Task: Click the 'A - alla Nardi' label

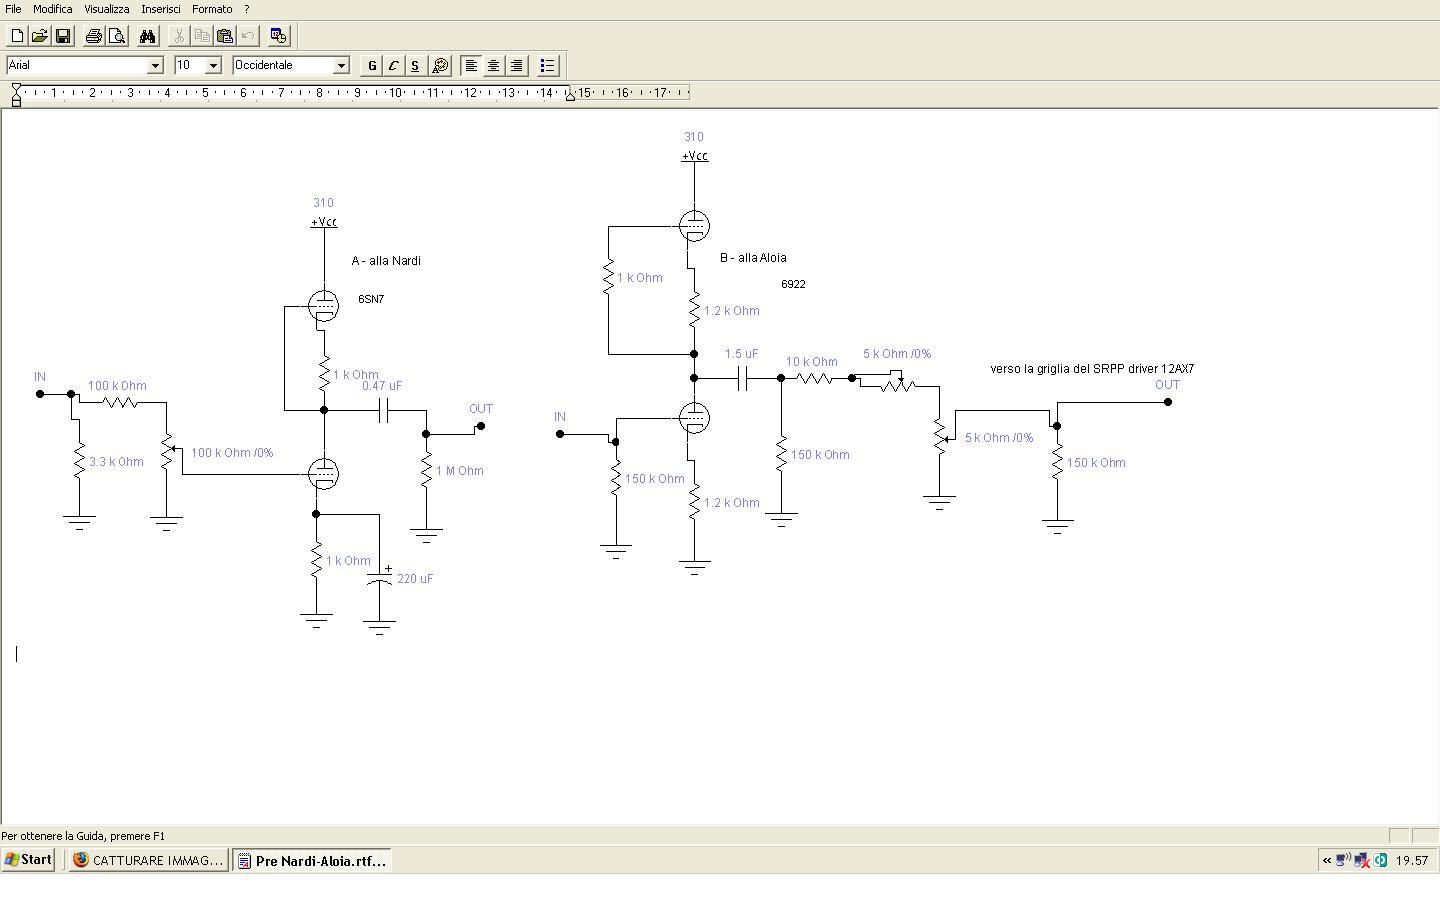Action: pyautogui.click(x=386, y=261)
